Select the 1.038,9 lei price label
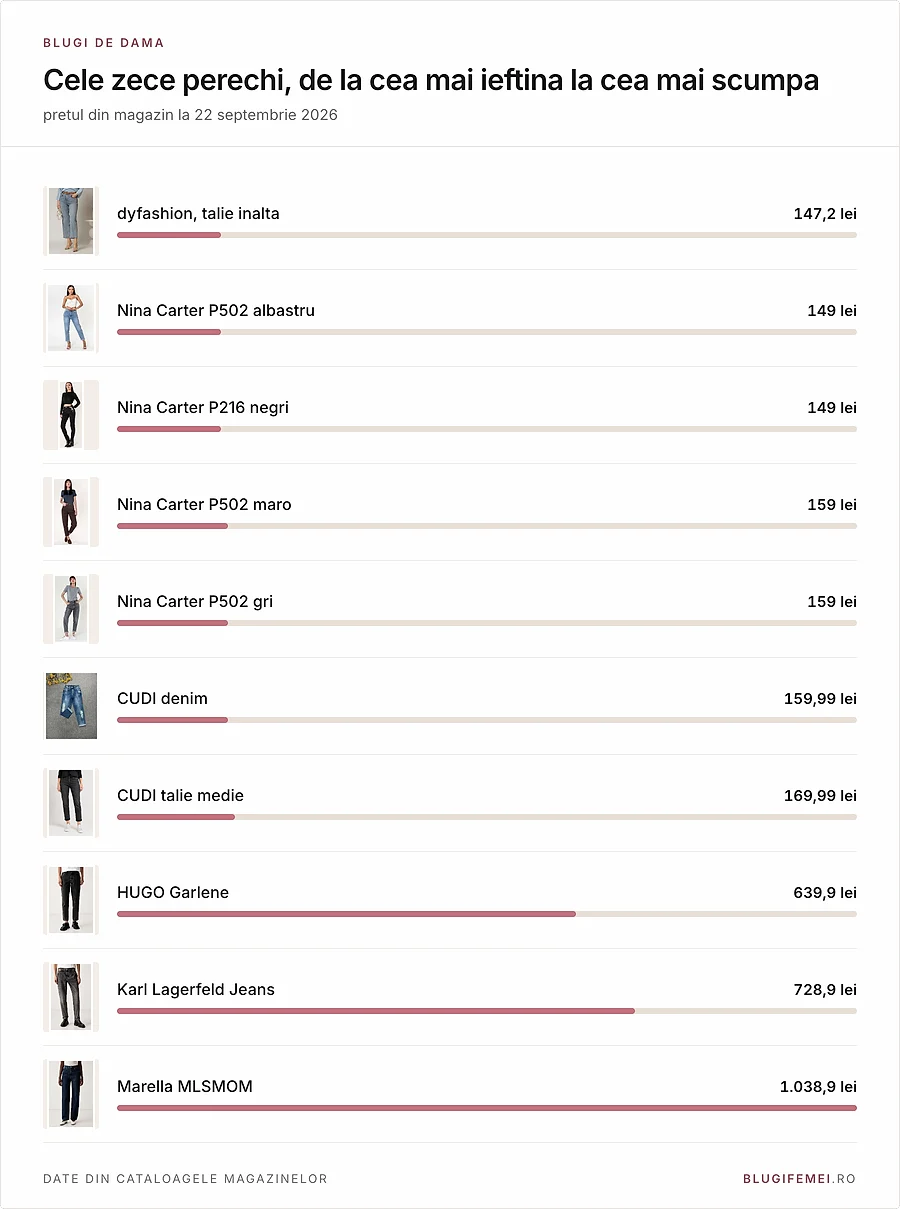Screen dimensions: 900x1209 click(x=818, y=1086)
